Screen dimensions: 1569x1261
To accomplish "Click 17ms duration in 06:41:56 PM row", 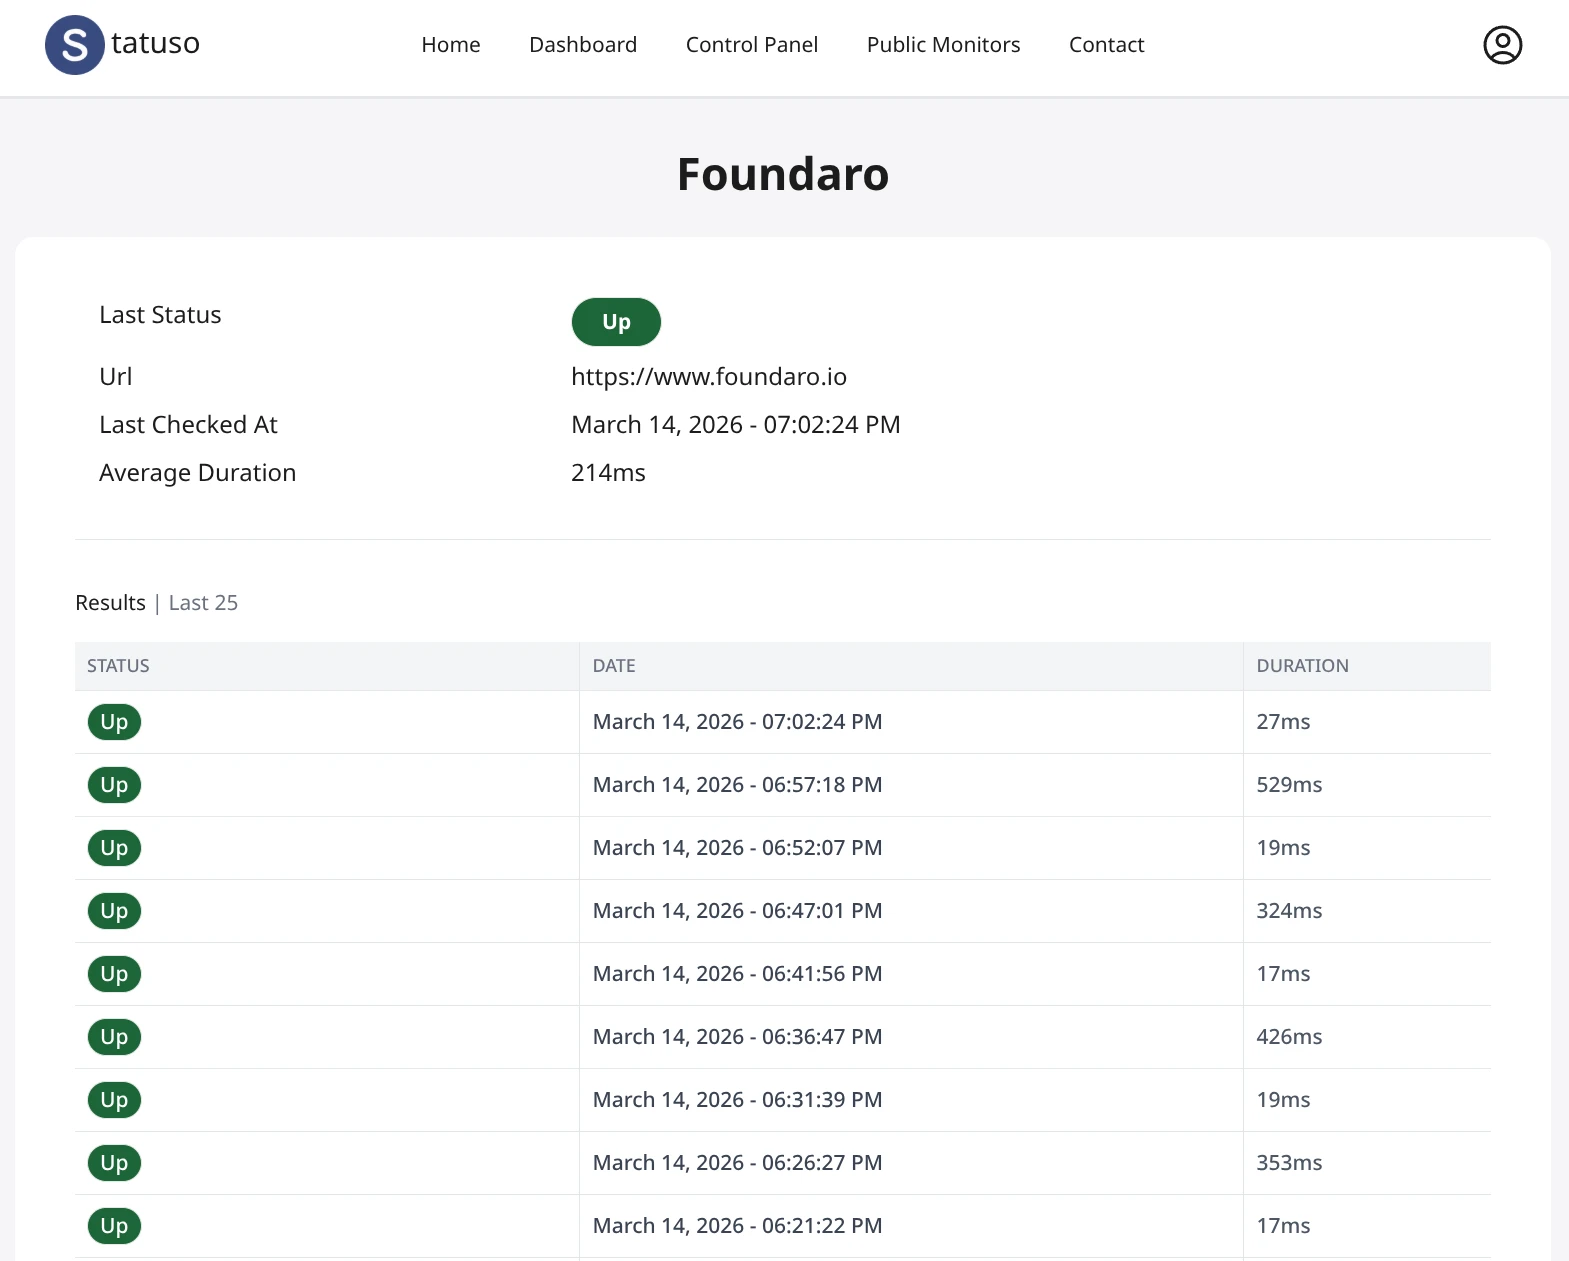I will pyautogui.click(x=1283, y=974).
